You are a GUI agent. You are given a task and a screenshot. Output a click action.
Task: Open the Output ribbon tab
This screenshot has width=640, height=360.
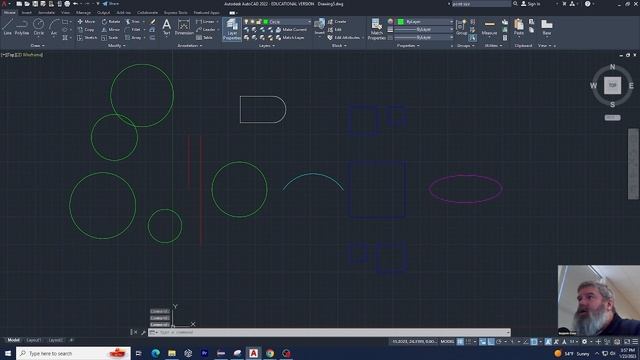click(x=103, y=13)
